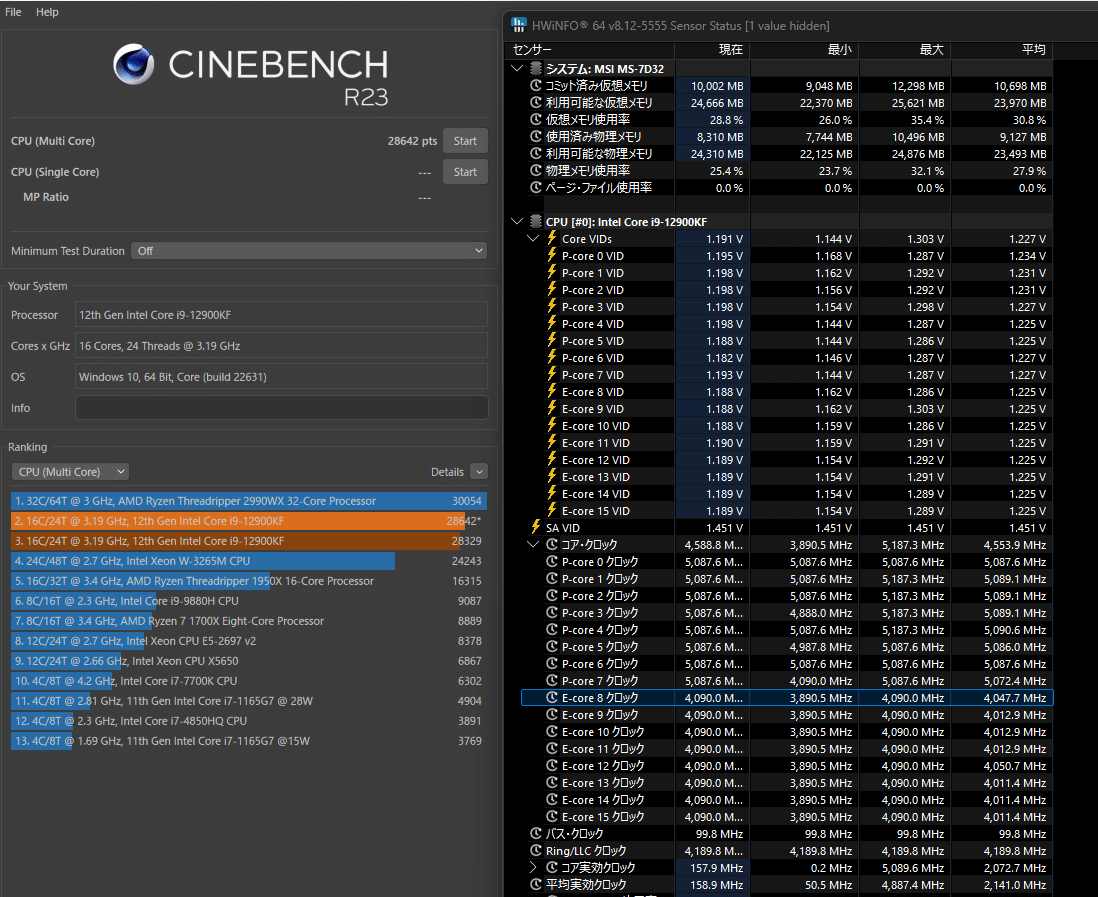Screen dimensions: 1098x897
Task: Start the CPU (Single Core) test
Action: click(x=465, y=172)
